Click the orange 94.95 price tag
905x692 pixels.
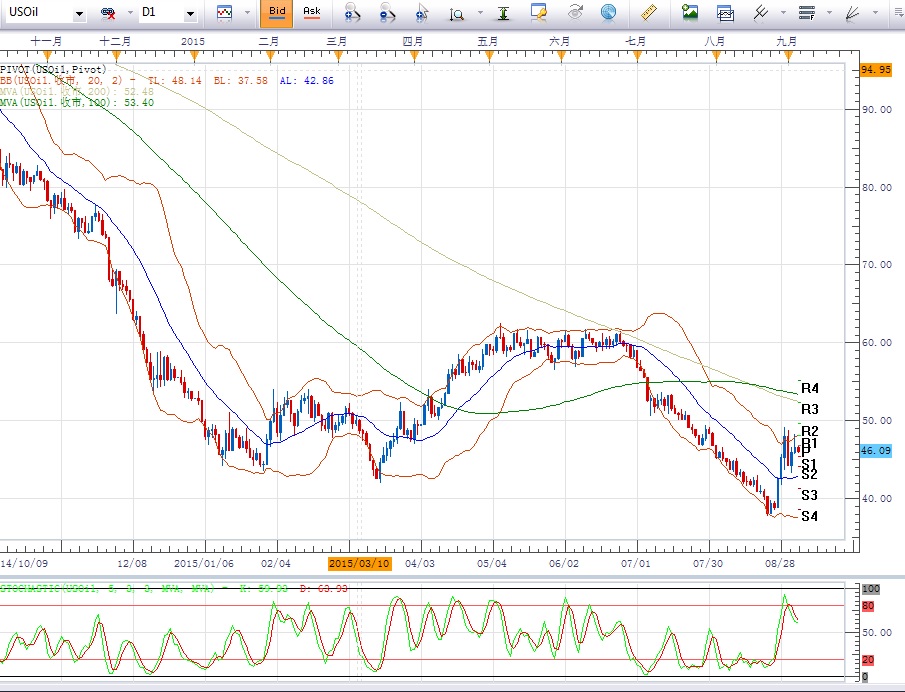point(876,70)
